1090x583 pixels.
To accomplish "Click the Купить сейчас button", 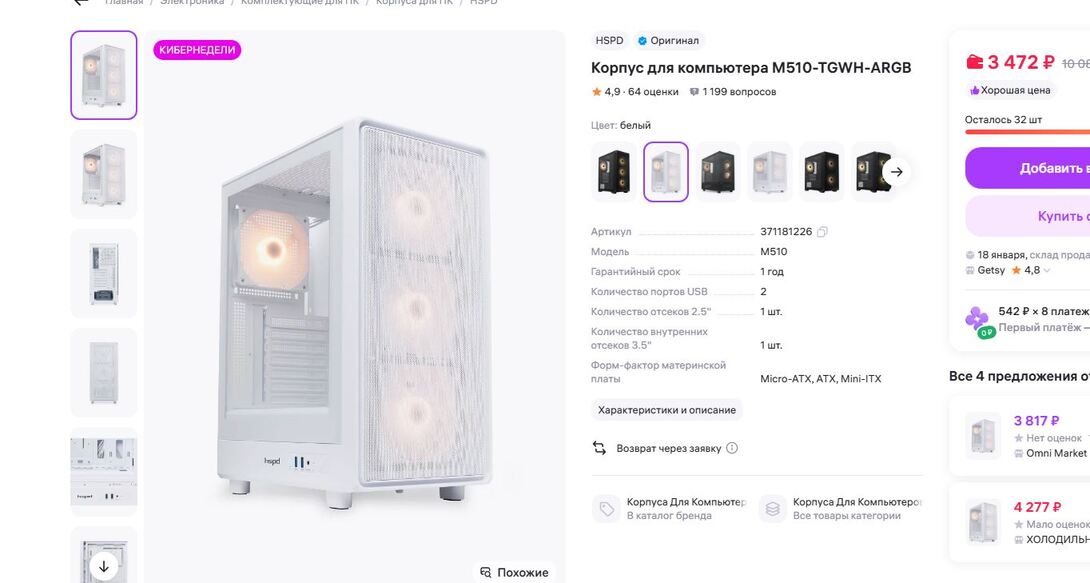I will (1027, 216).
